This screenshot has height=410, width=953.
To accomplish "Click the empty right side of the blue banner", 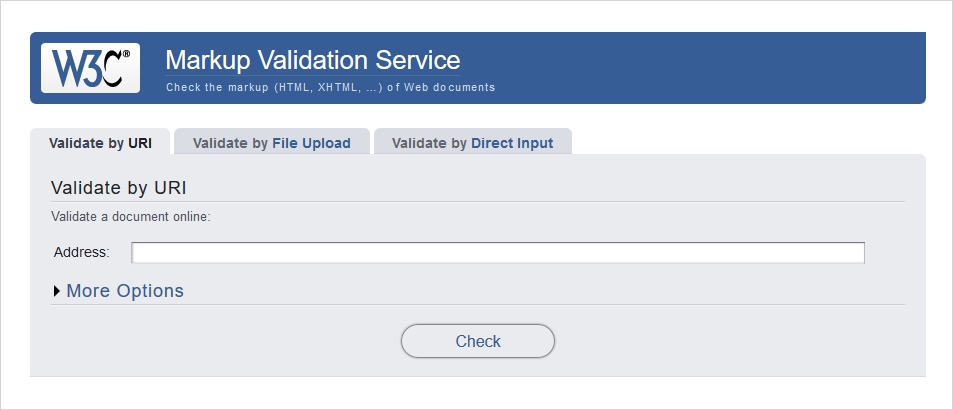I will point(750,68).
